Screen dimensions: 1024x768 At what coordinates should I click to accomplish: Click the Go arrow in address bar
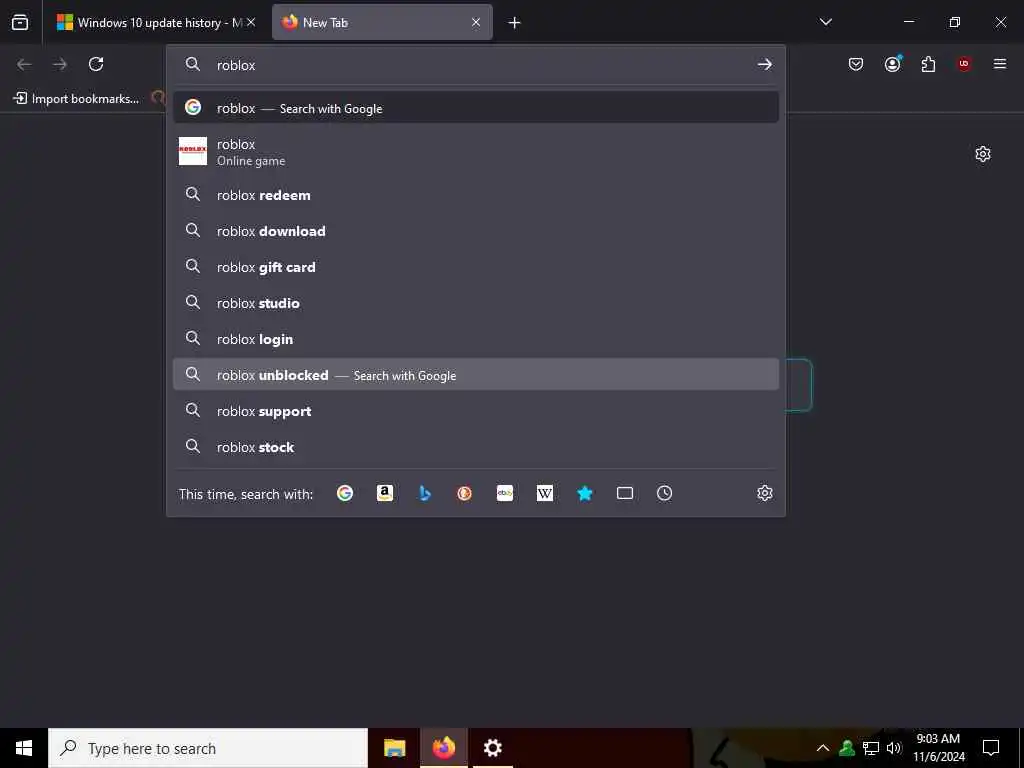765,64
